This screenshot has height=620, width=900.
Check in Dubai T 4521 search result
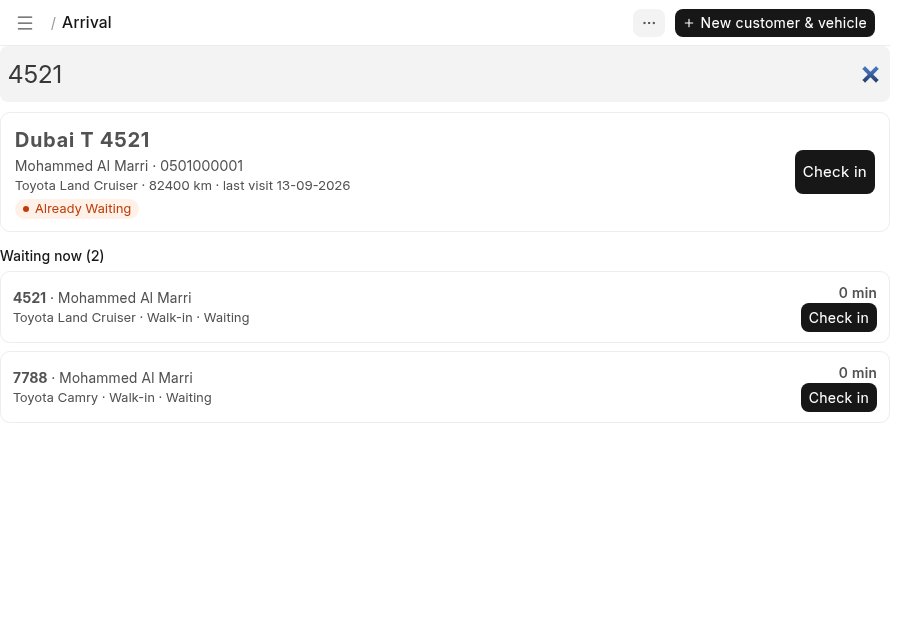[835, 172]
